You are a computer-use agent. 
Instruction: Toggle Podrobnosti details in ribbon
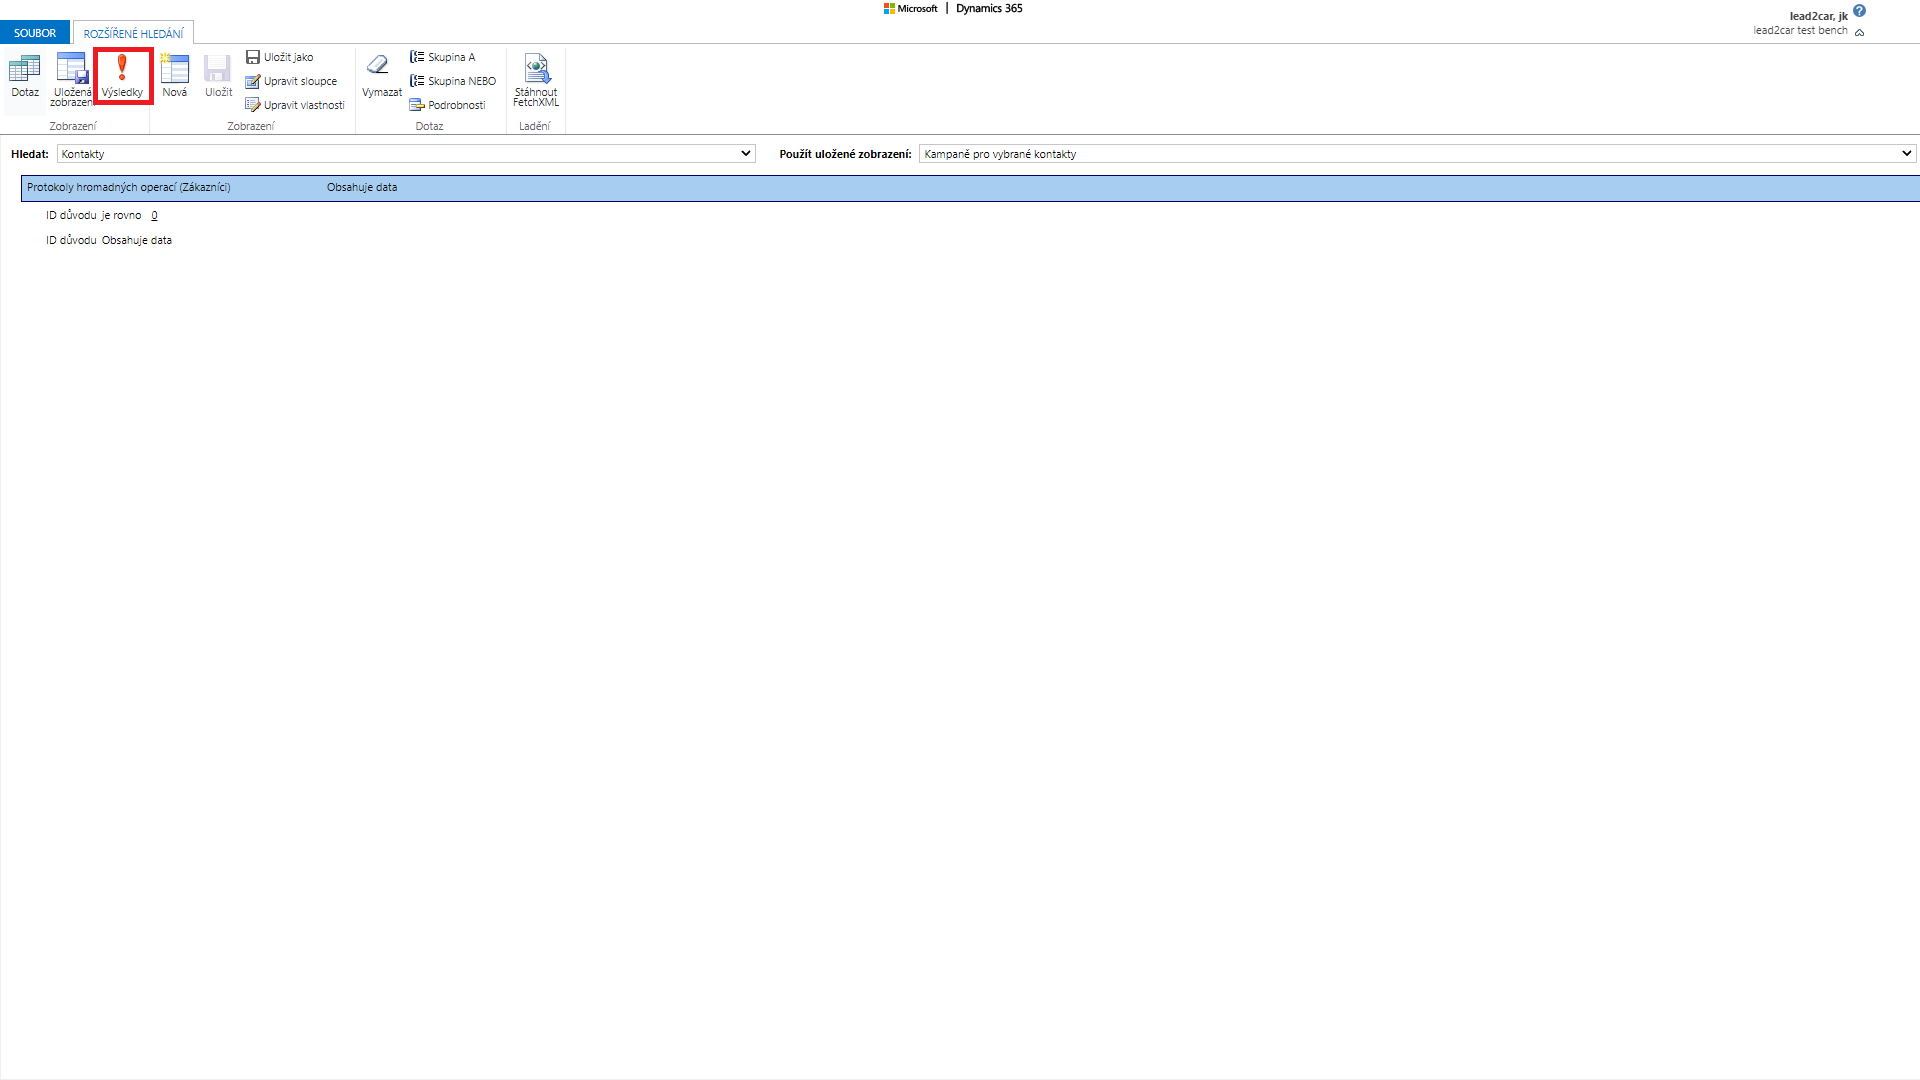tap(448, 105)
